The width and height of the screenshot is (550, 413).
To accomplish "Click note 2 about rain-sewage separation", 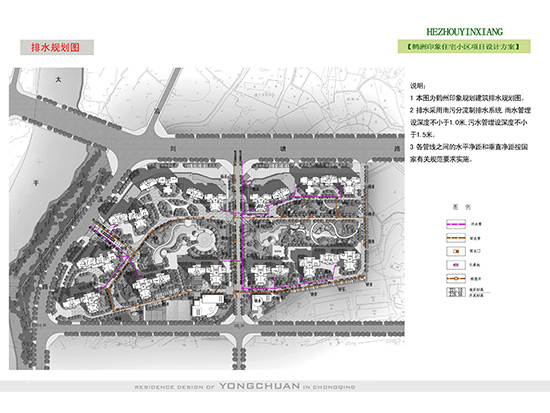I will (470, 122).
